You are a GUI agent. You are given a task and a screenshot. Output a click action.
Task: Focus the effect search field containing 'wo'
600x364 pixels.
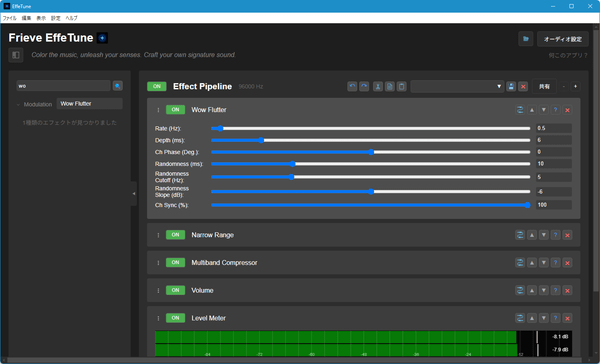coord(64,86)
